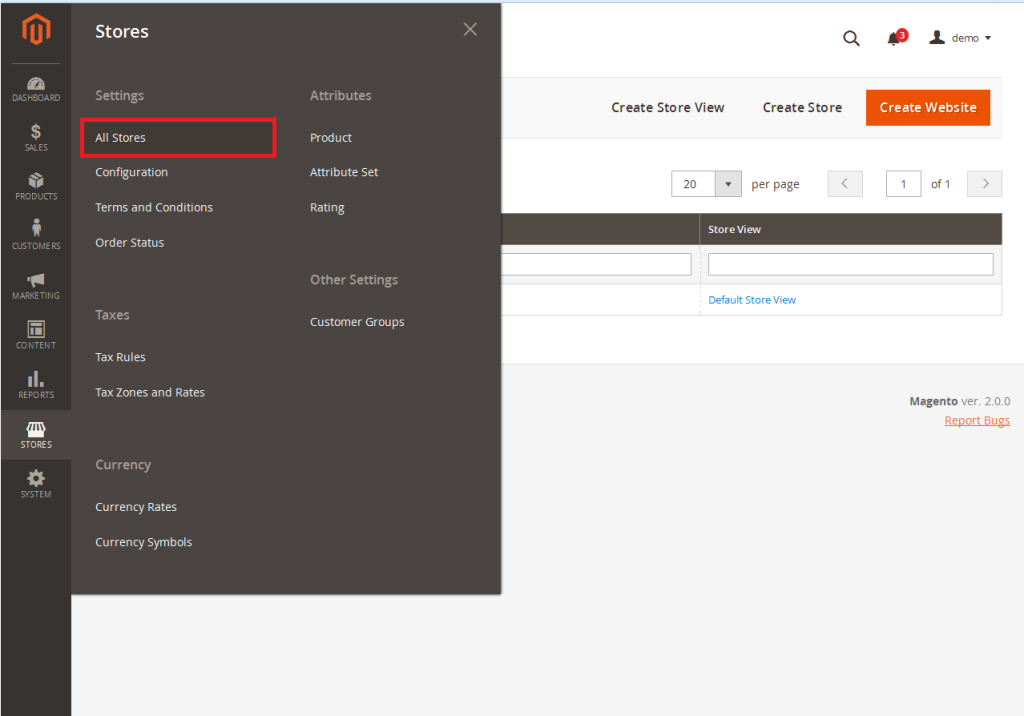This screenshot has height=716, width=1024.
Task: Open the notifications bell icon
Action: click(894, 38)
